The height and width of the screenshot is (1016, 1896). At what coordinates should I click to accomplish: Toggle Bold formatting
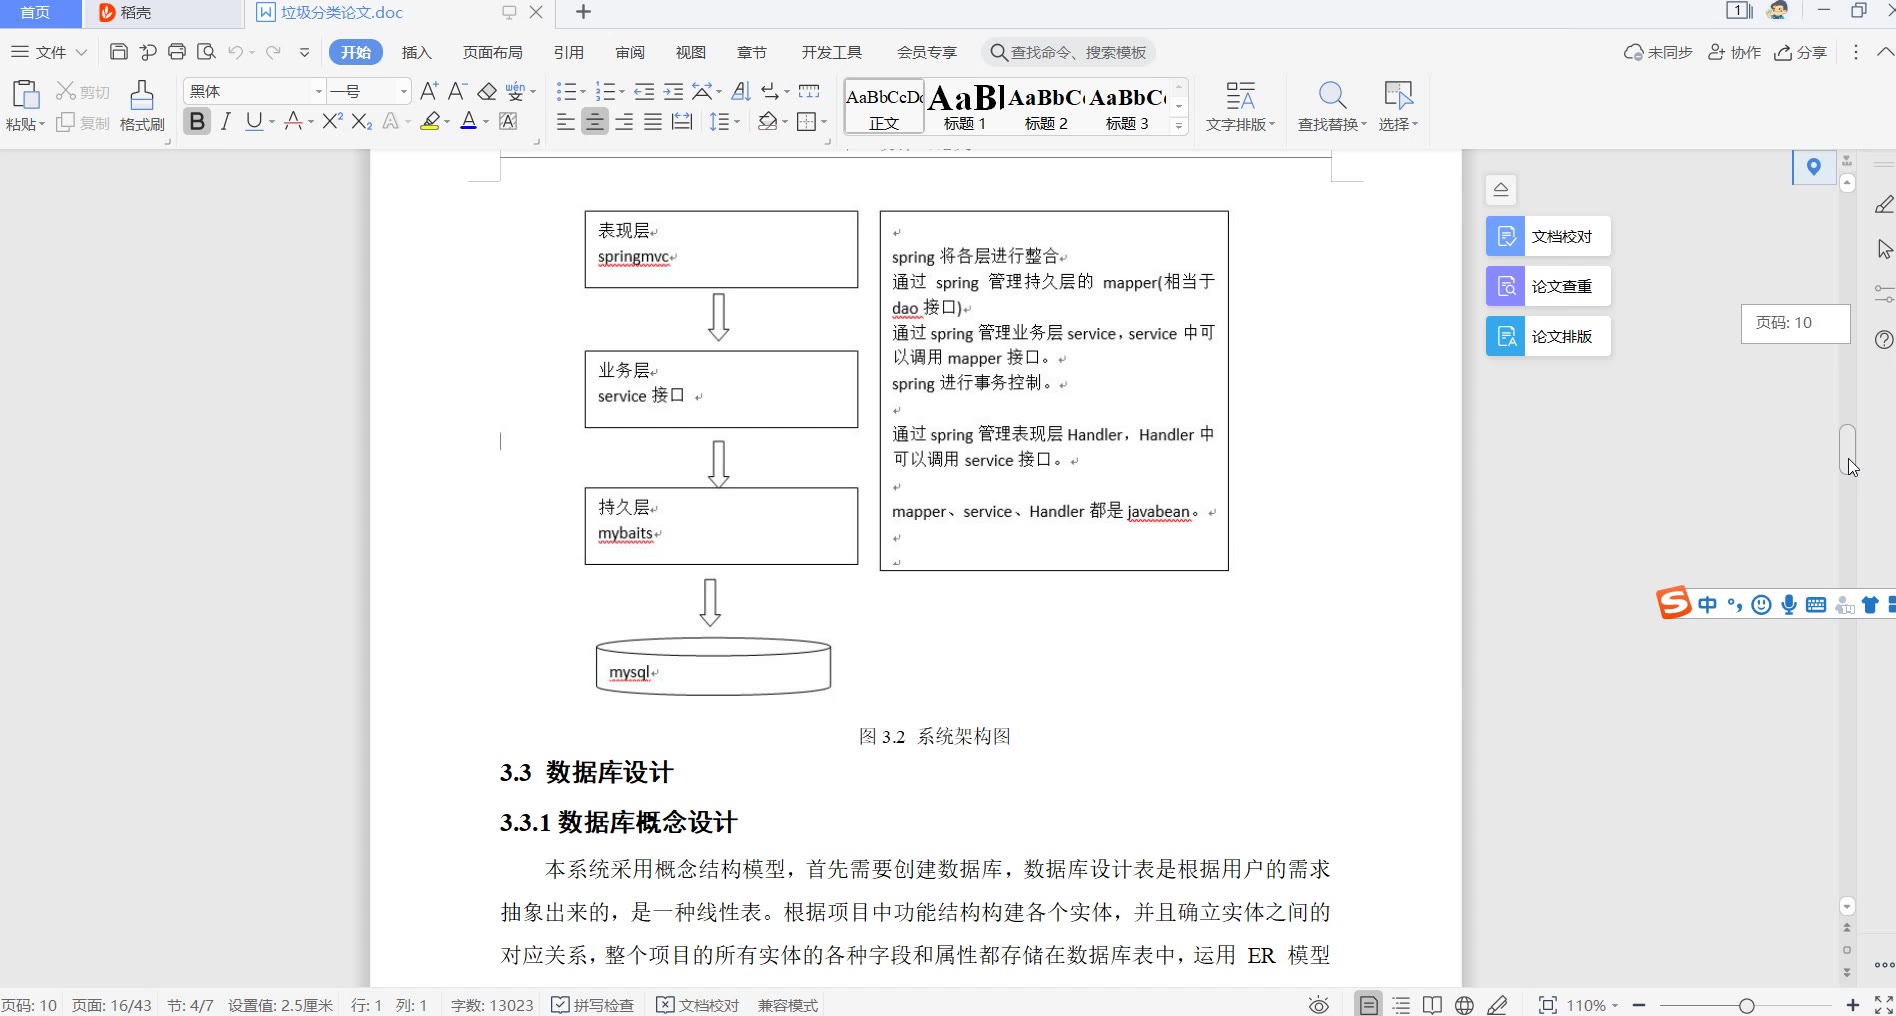pos(197,121)
